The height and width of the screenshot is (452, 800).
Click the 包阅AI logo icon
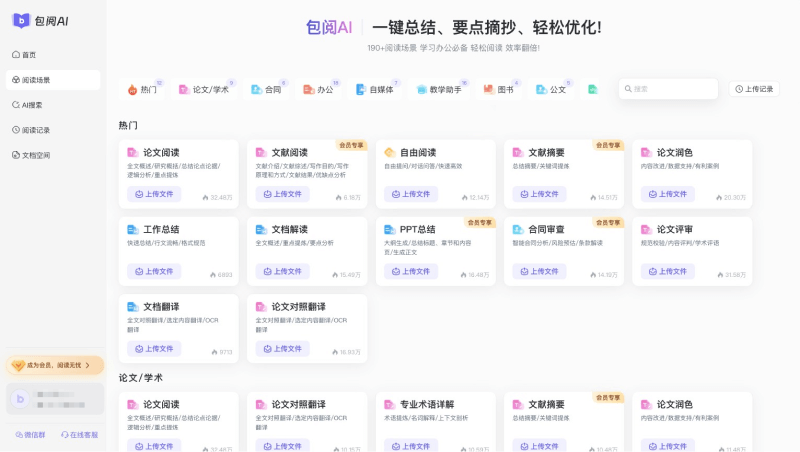click(20, 20)
